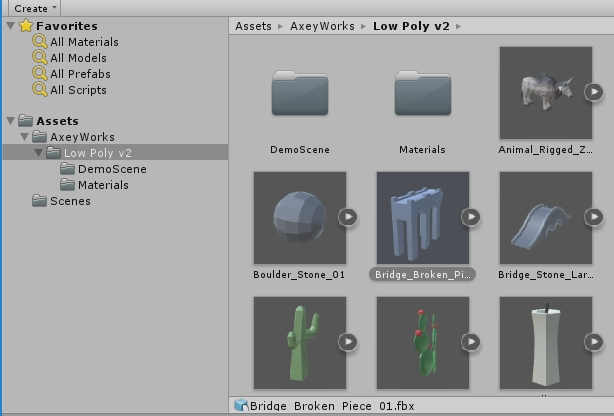
Task: Select the All Materials saved search
Action: [84, 42]
